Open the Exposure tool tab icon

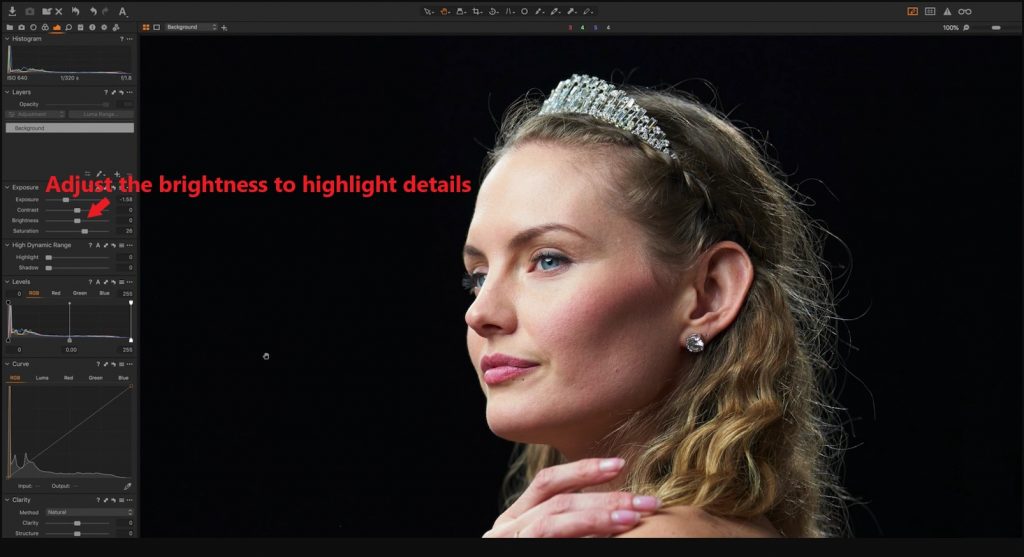[x=57, y=27]
